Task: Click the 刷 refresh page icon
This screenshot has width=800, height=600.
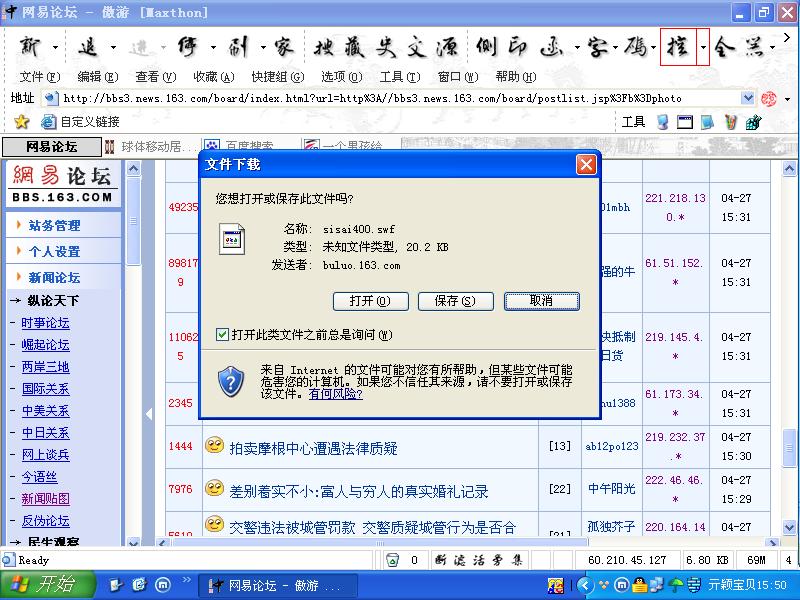Action: [x=238, y=47]
